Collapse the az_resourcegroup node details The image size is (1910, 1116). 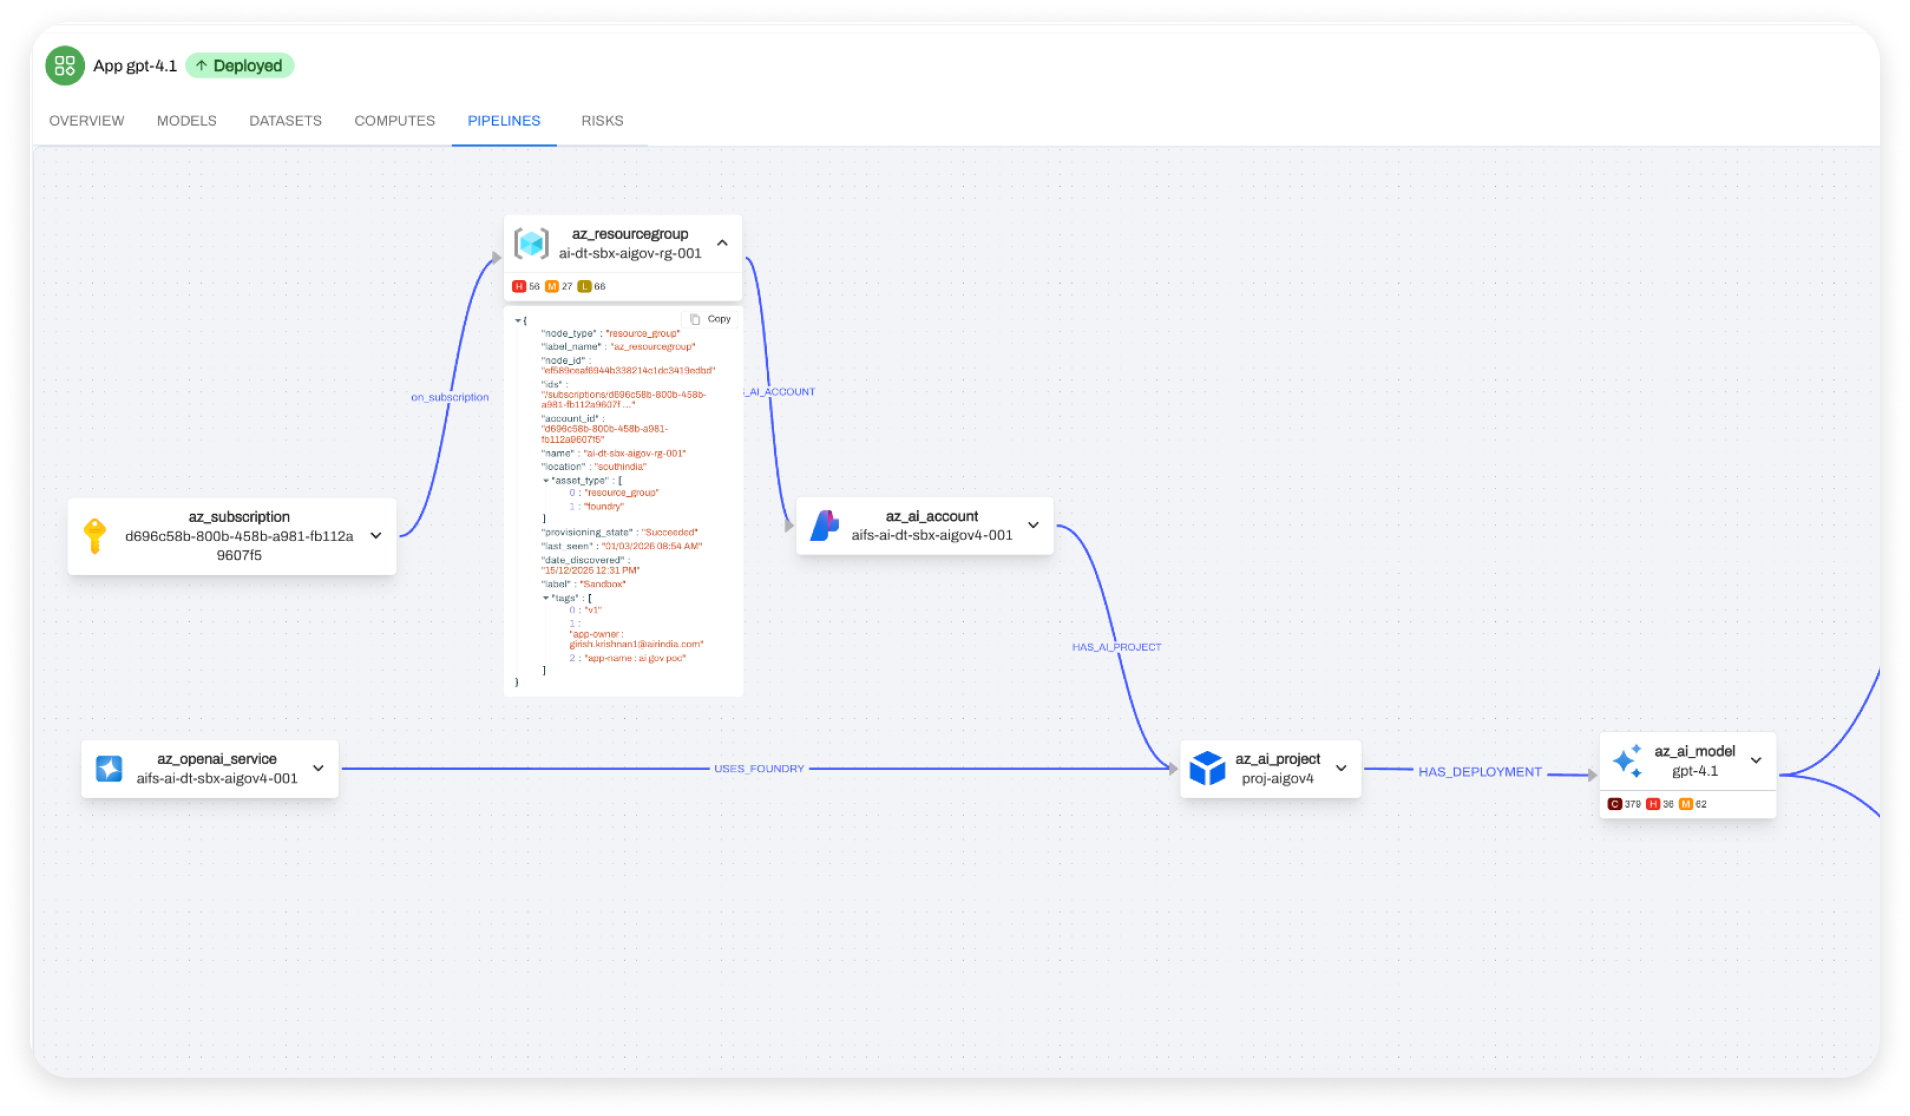tap(722, 243)
